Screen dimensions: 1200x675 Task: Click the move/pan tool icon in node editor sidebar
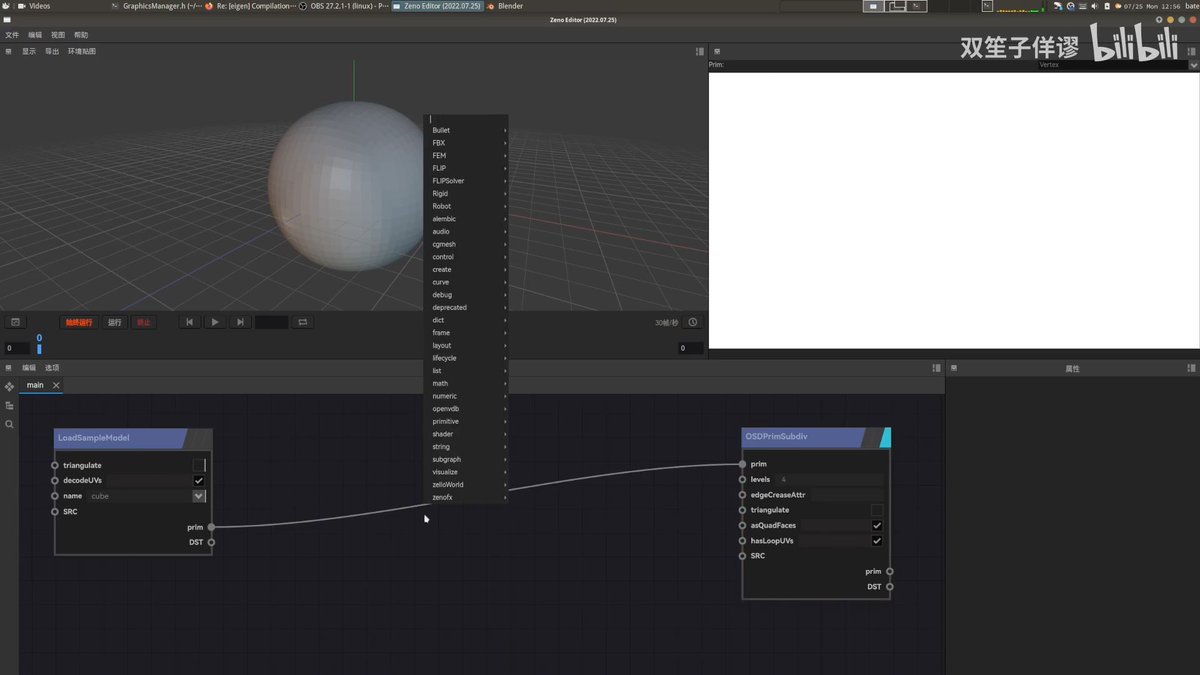tap(9, 386)
